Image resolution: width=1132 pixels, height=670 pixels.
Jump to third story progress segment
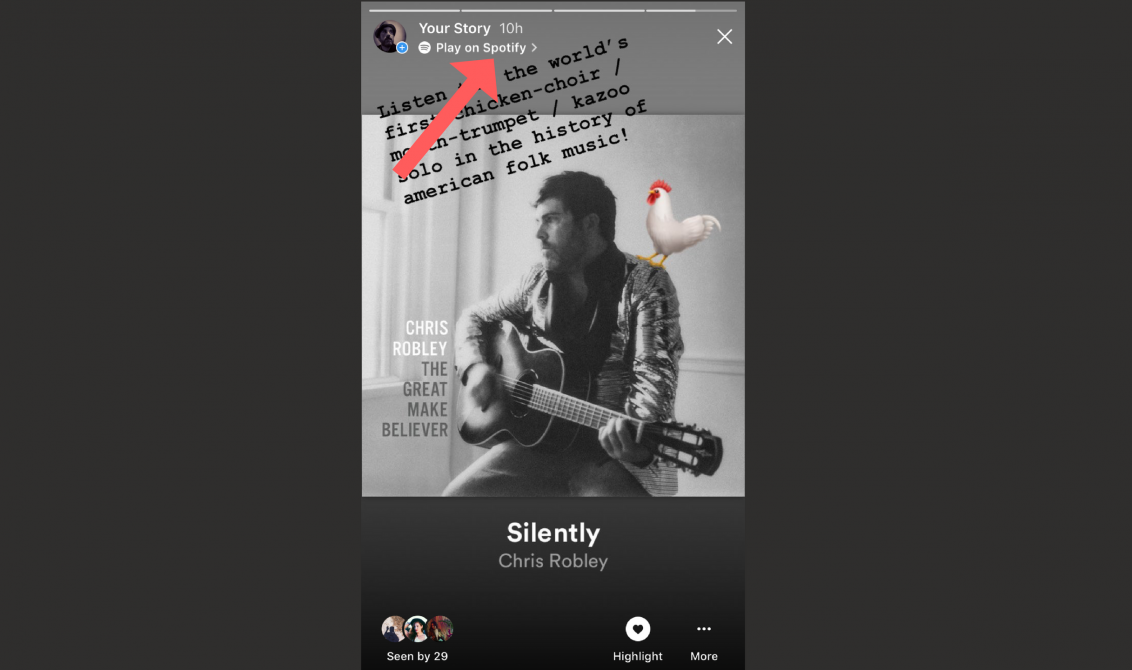click(599, 10)
